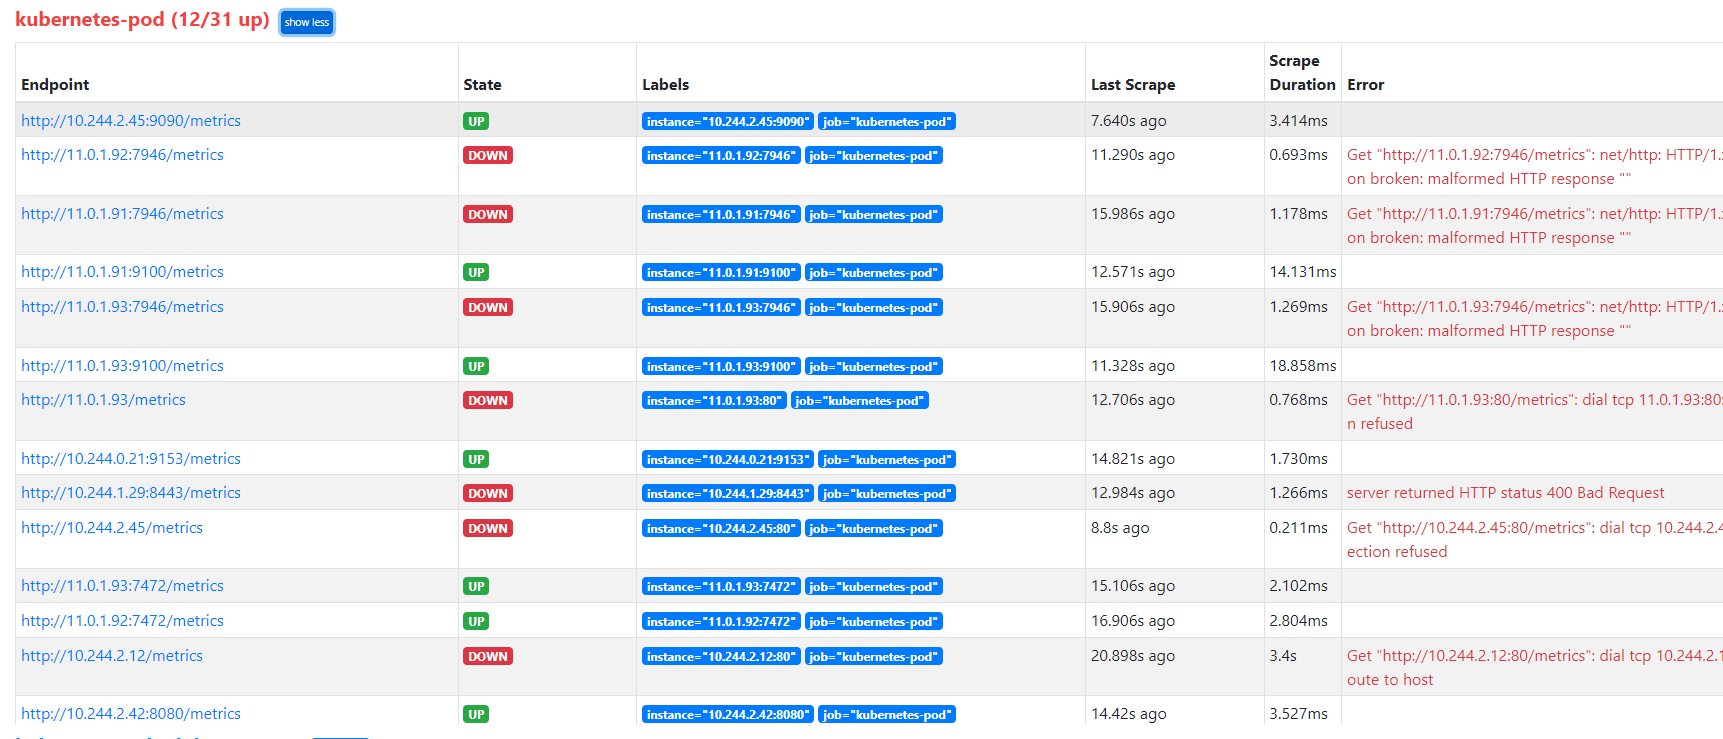Click the DOWN badge for 10.244.2.12 endpoint

(x=487, y=657)
